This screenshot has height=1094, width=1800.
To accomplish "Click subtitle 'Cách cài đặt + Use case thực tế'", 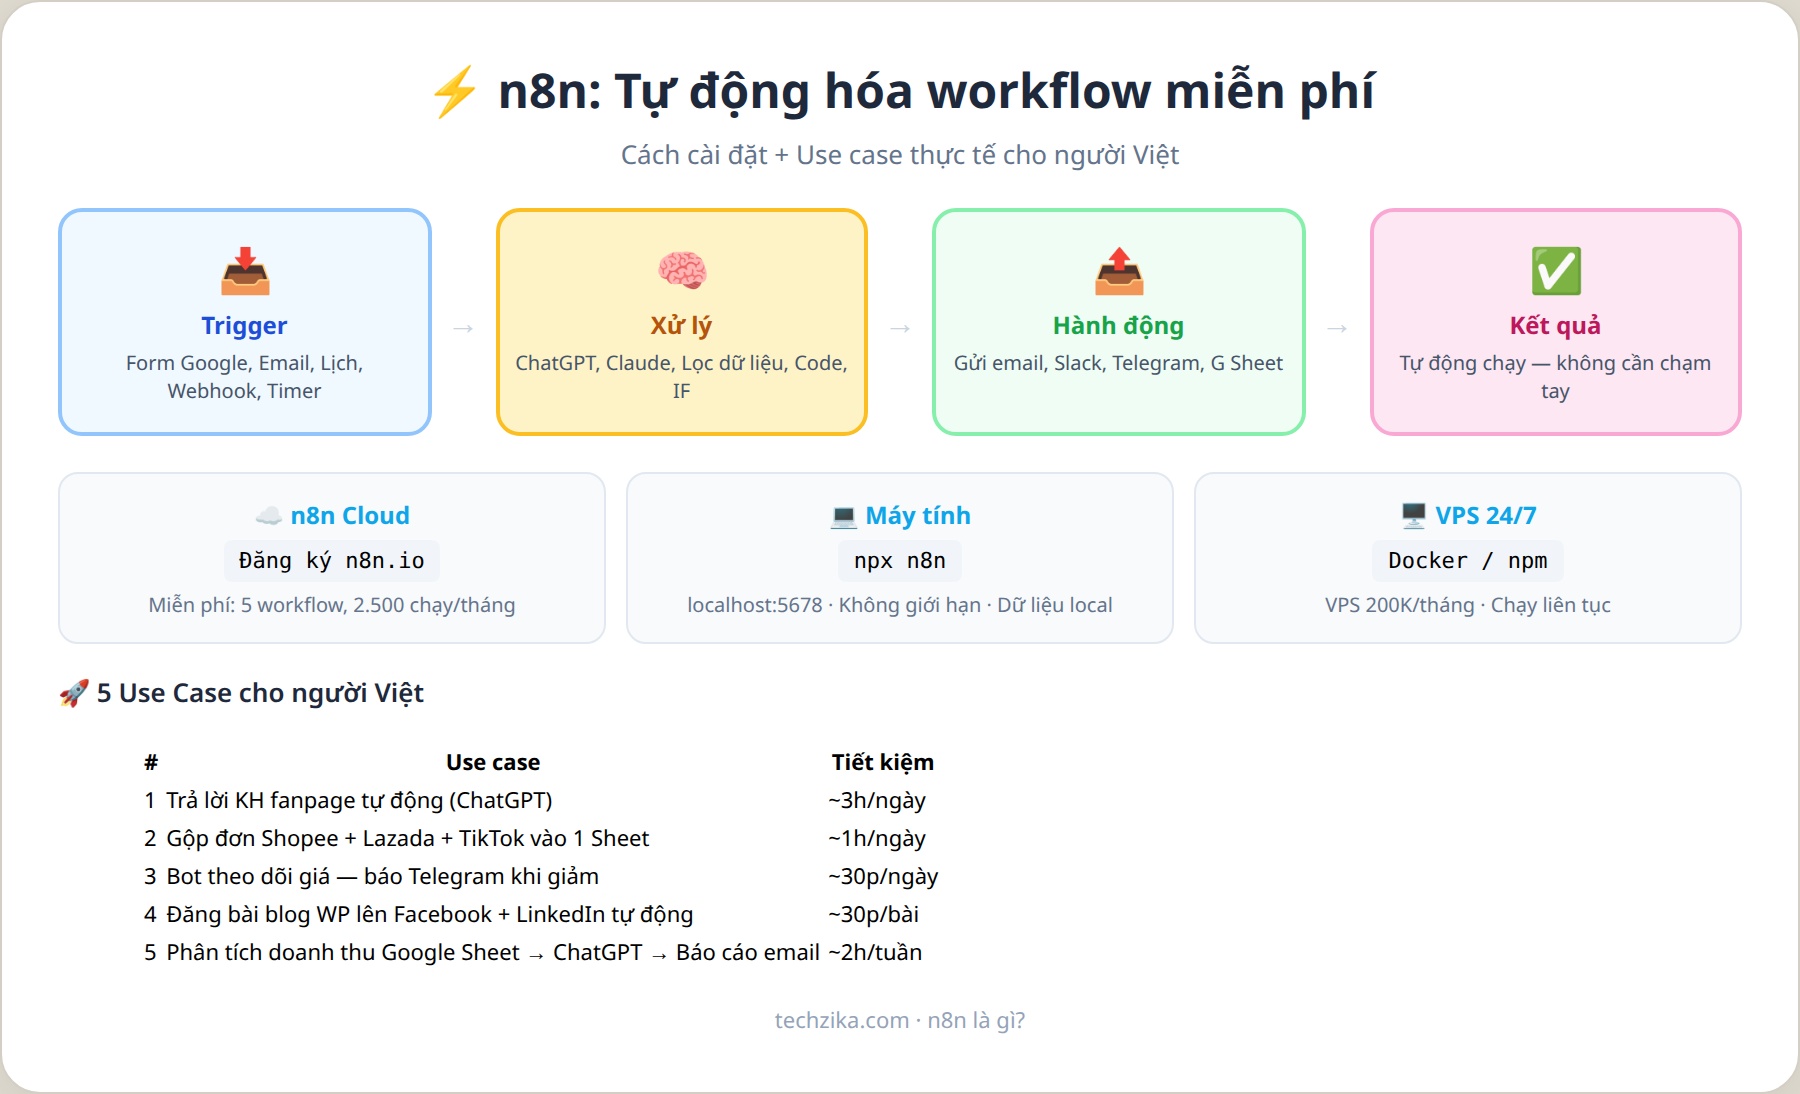I will pos(900,155).
